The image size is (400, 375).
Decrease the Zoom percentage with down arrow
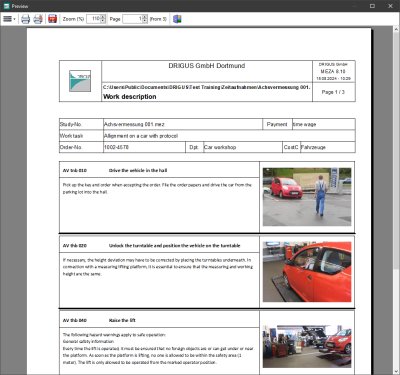[x=103, y=21]
